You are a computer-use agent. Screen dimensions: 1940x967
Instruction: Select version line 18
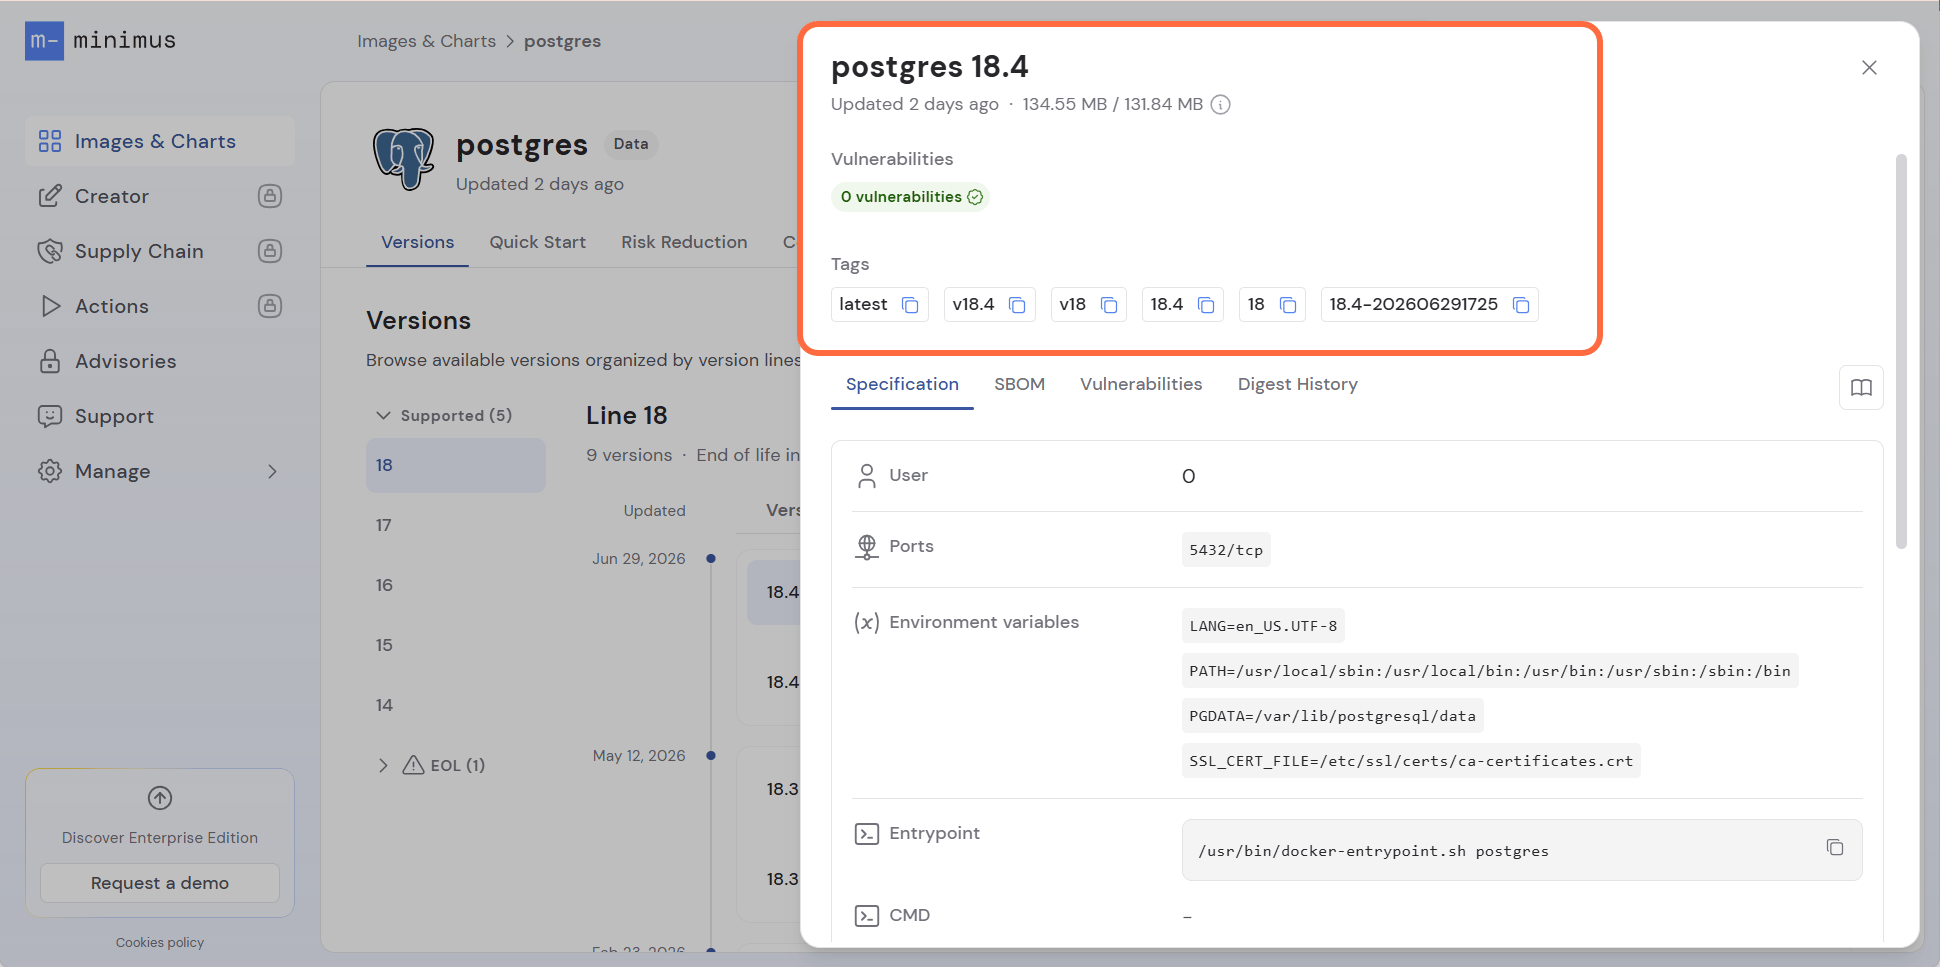pyautogui.click(x=456, y=465)
